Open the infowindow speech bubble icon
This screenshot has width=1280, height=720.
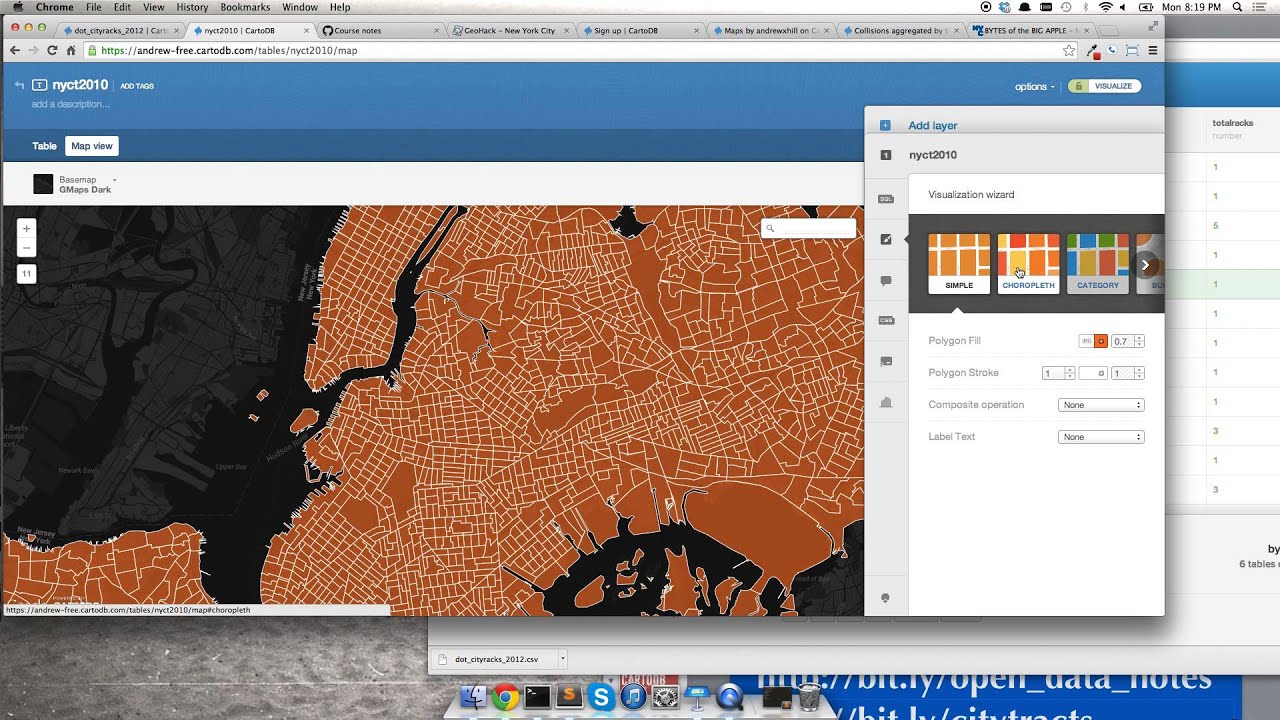point(885,281)
